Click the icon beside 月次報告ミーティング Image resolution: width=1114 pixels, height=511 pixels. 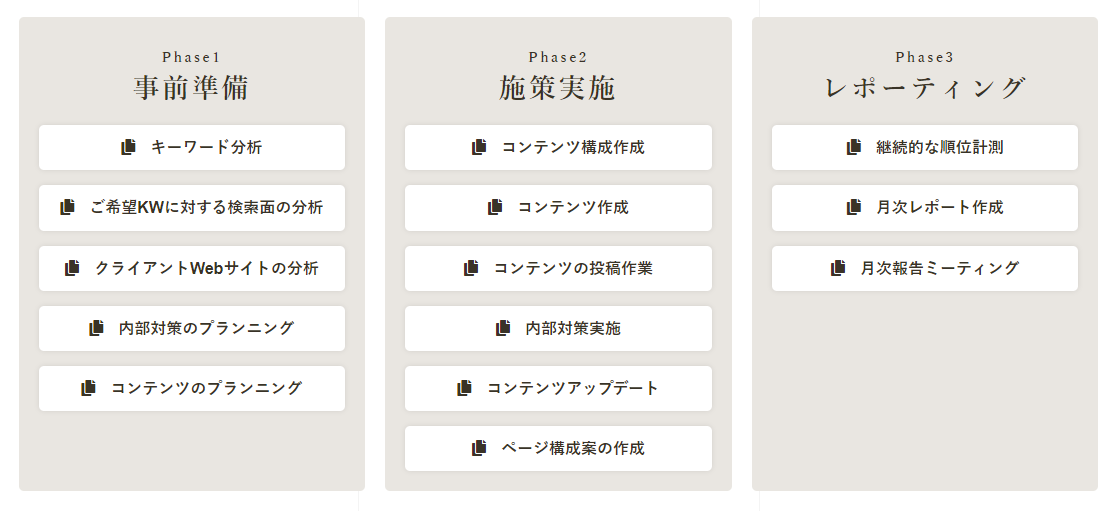point(838,268)
